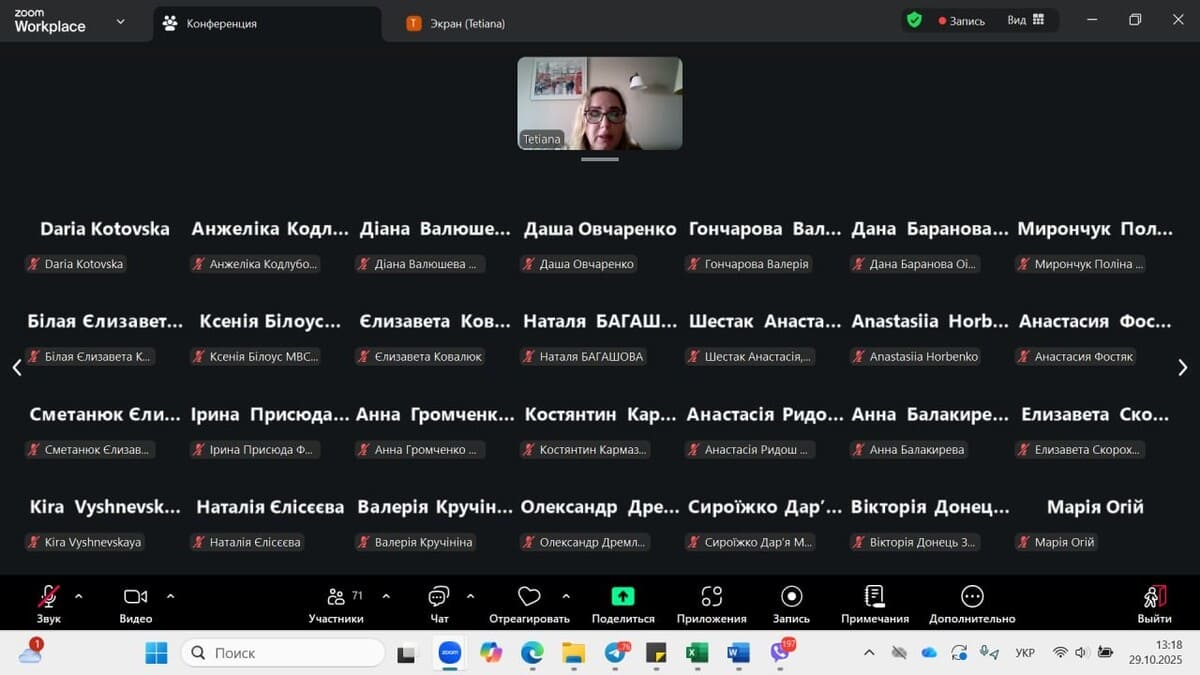Select the Конференция tab
1200x675 pixels.
click(221, 23)
